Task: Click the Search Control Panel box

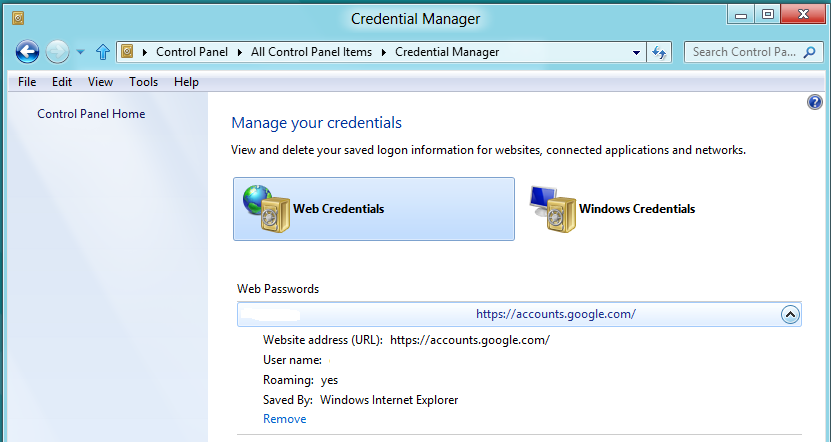Action: pos(744,52)
